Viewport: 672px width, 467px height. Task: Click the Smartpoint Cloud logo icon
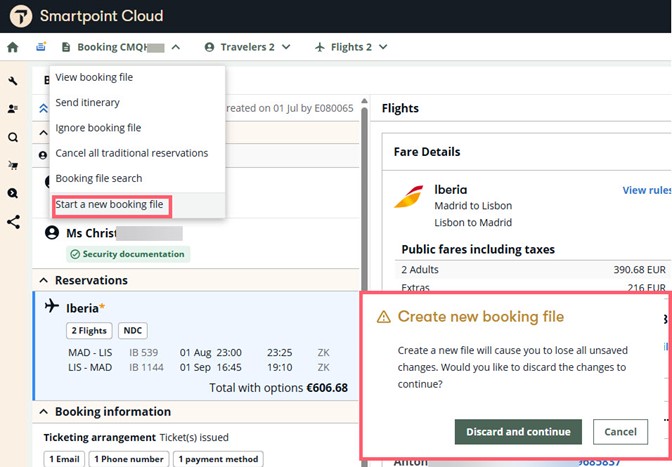(19, 16)
